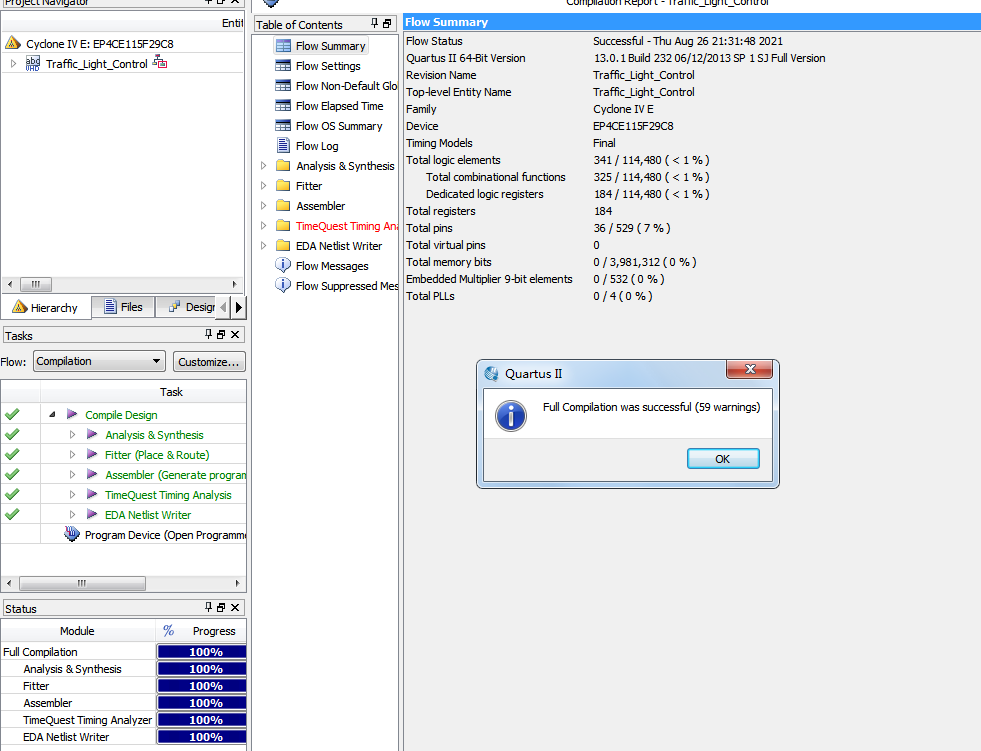Run TimeQuest Timing Analysis play icon
Viewport: 981px width, 751px height.
pos(92,494)
